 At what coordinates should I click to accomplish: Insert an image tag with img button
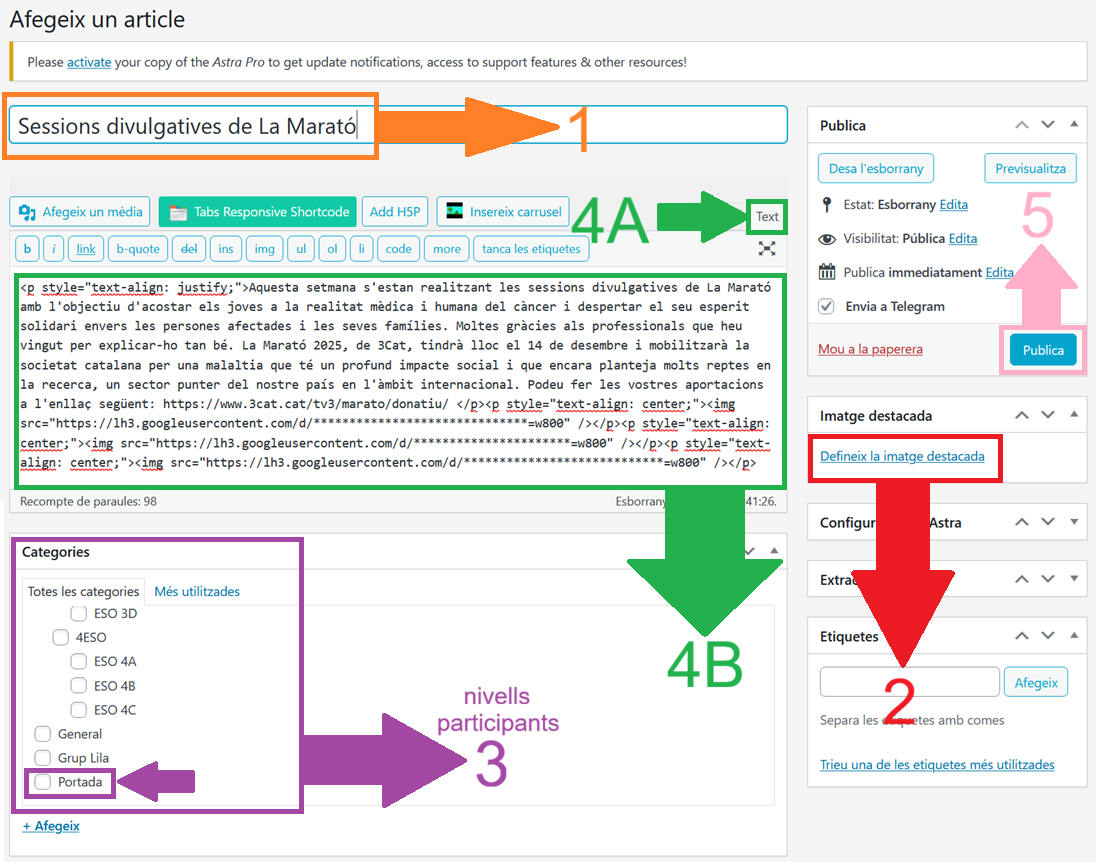pyautogui.click(x=264, y=249)
